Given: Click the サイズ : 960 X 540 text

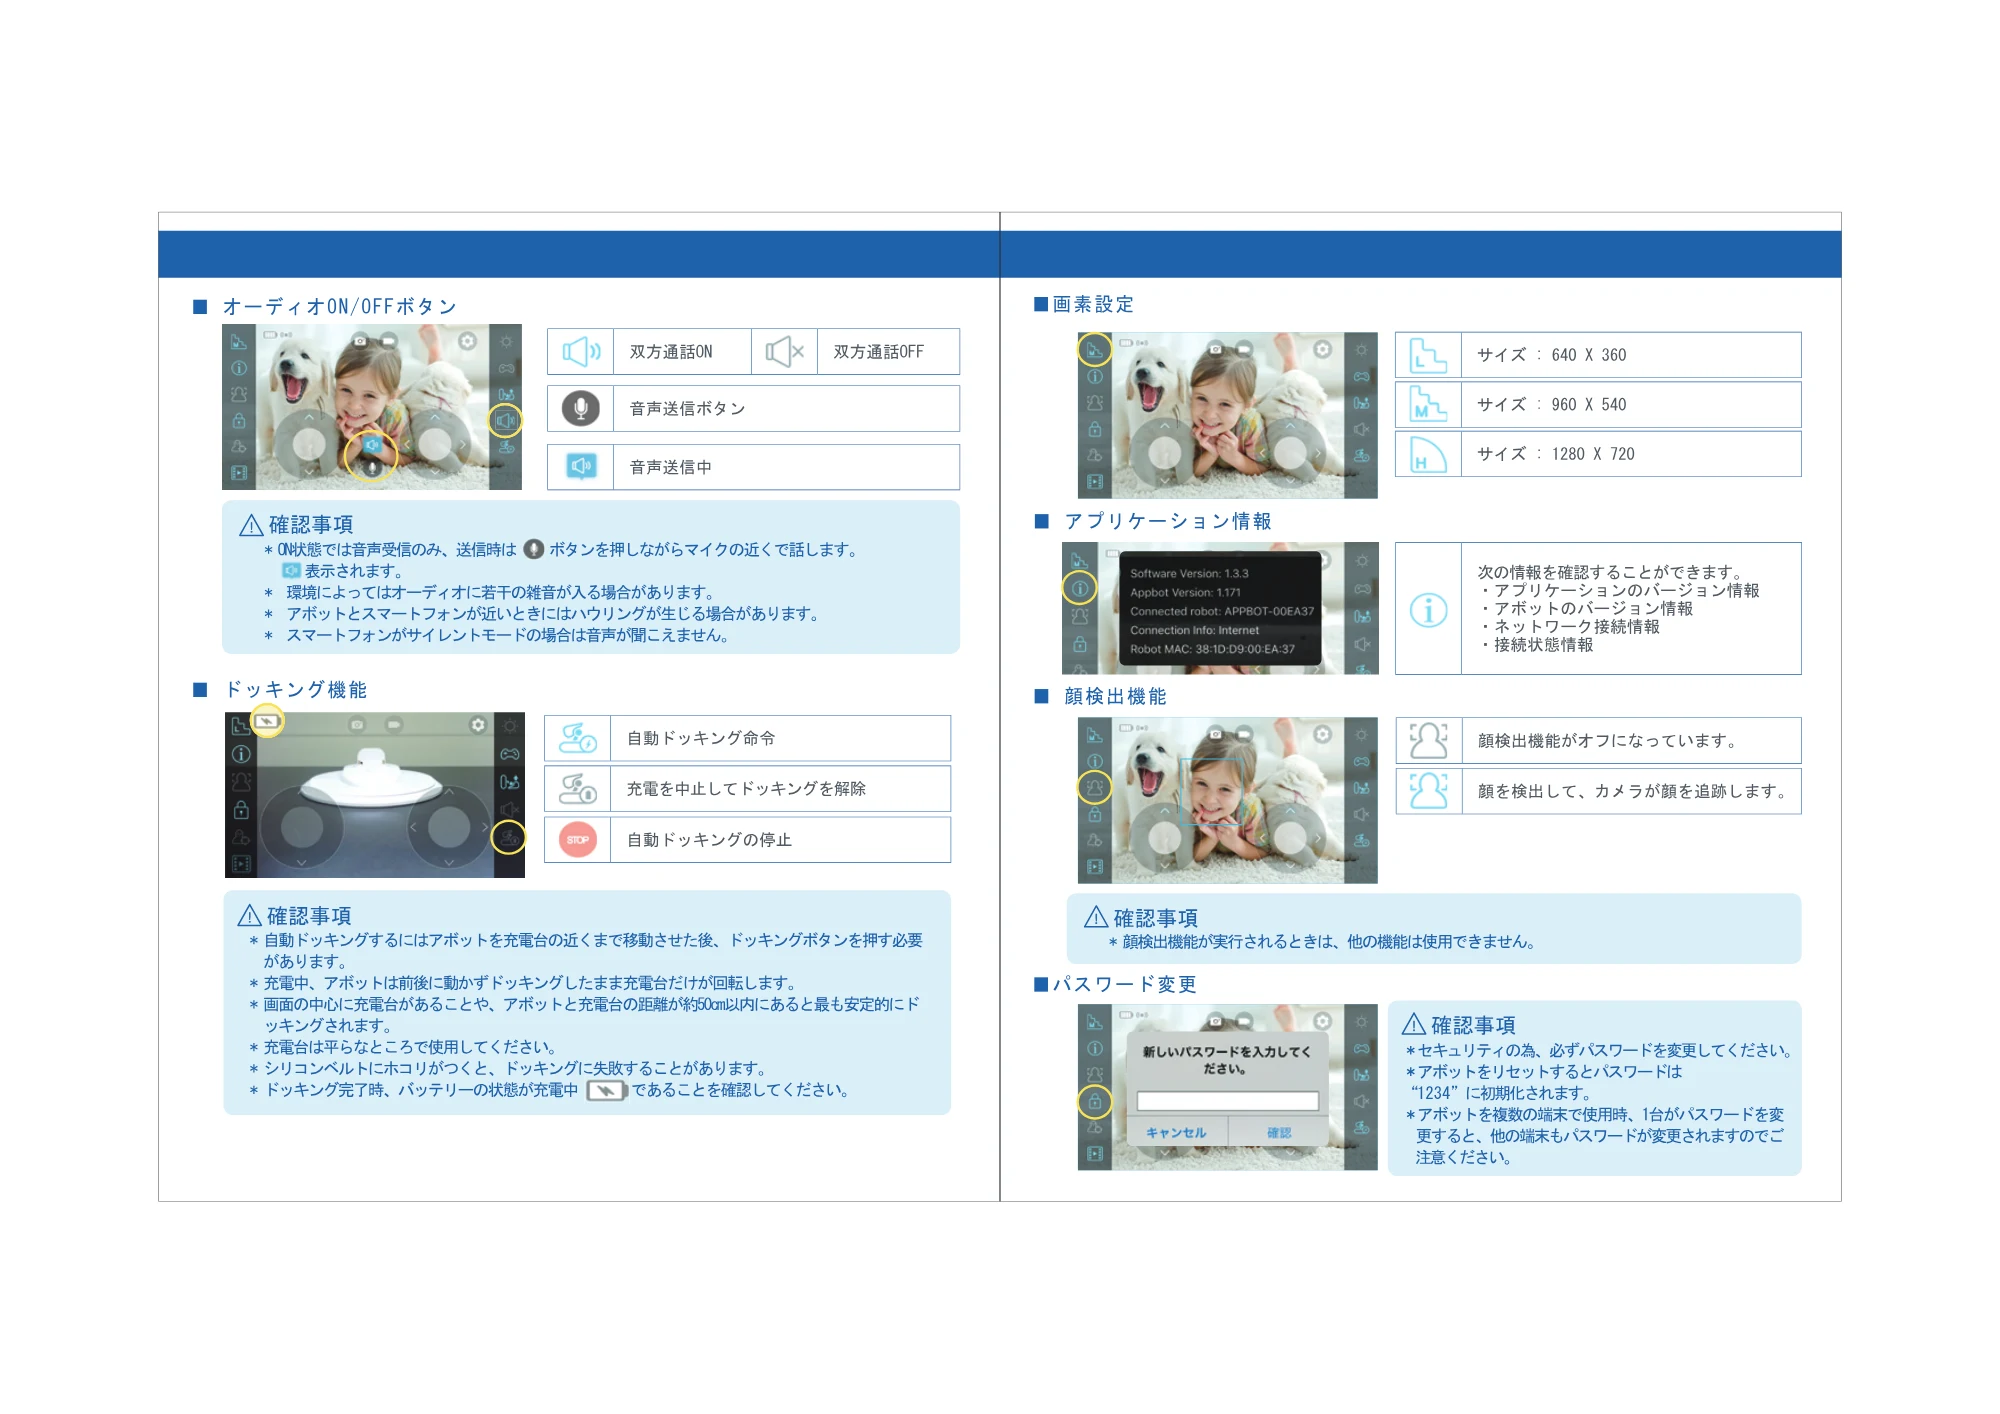Looking at the screenshot, I should tap(1552, 404).
